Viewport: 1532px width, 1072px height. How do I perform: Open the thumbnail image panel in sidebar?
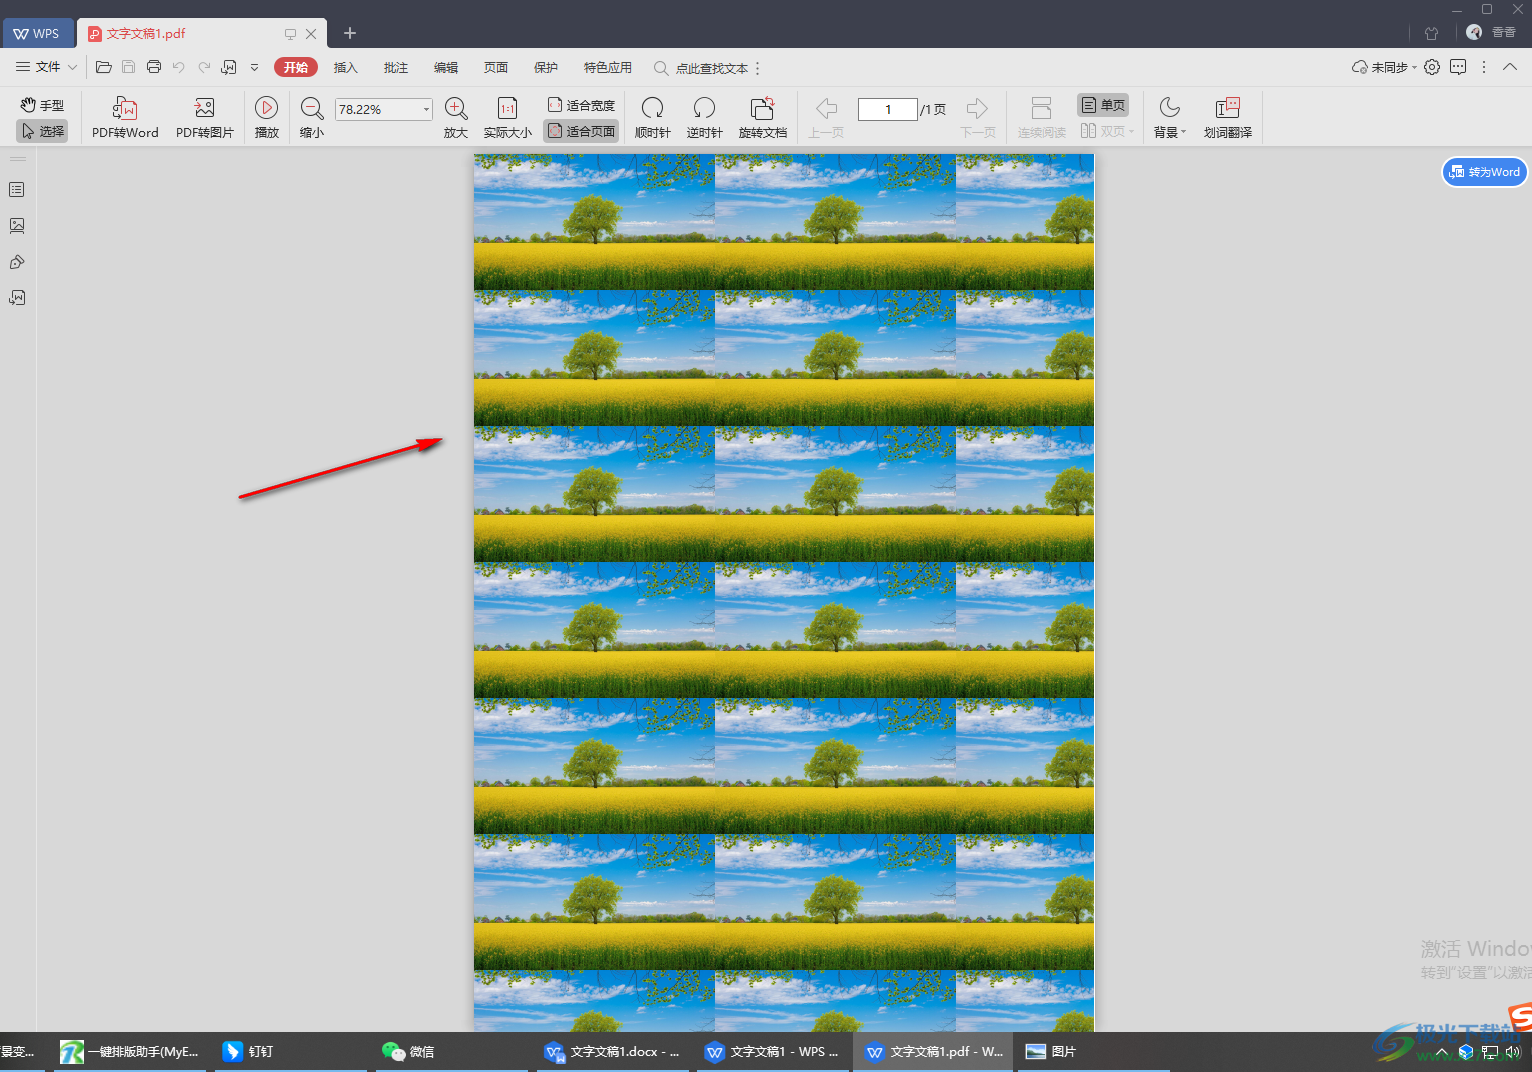click(x=17, y=226)
